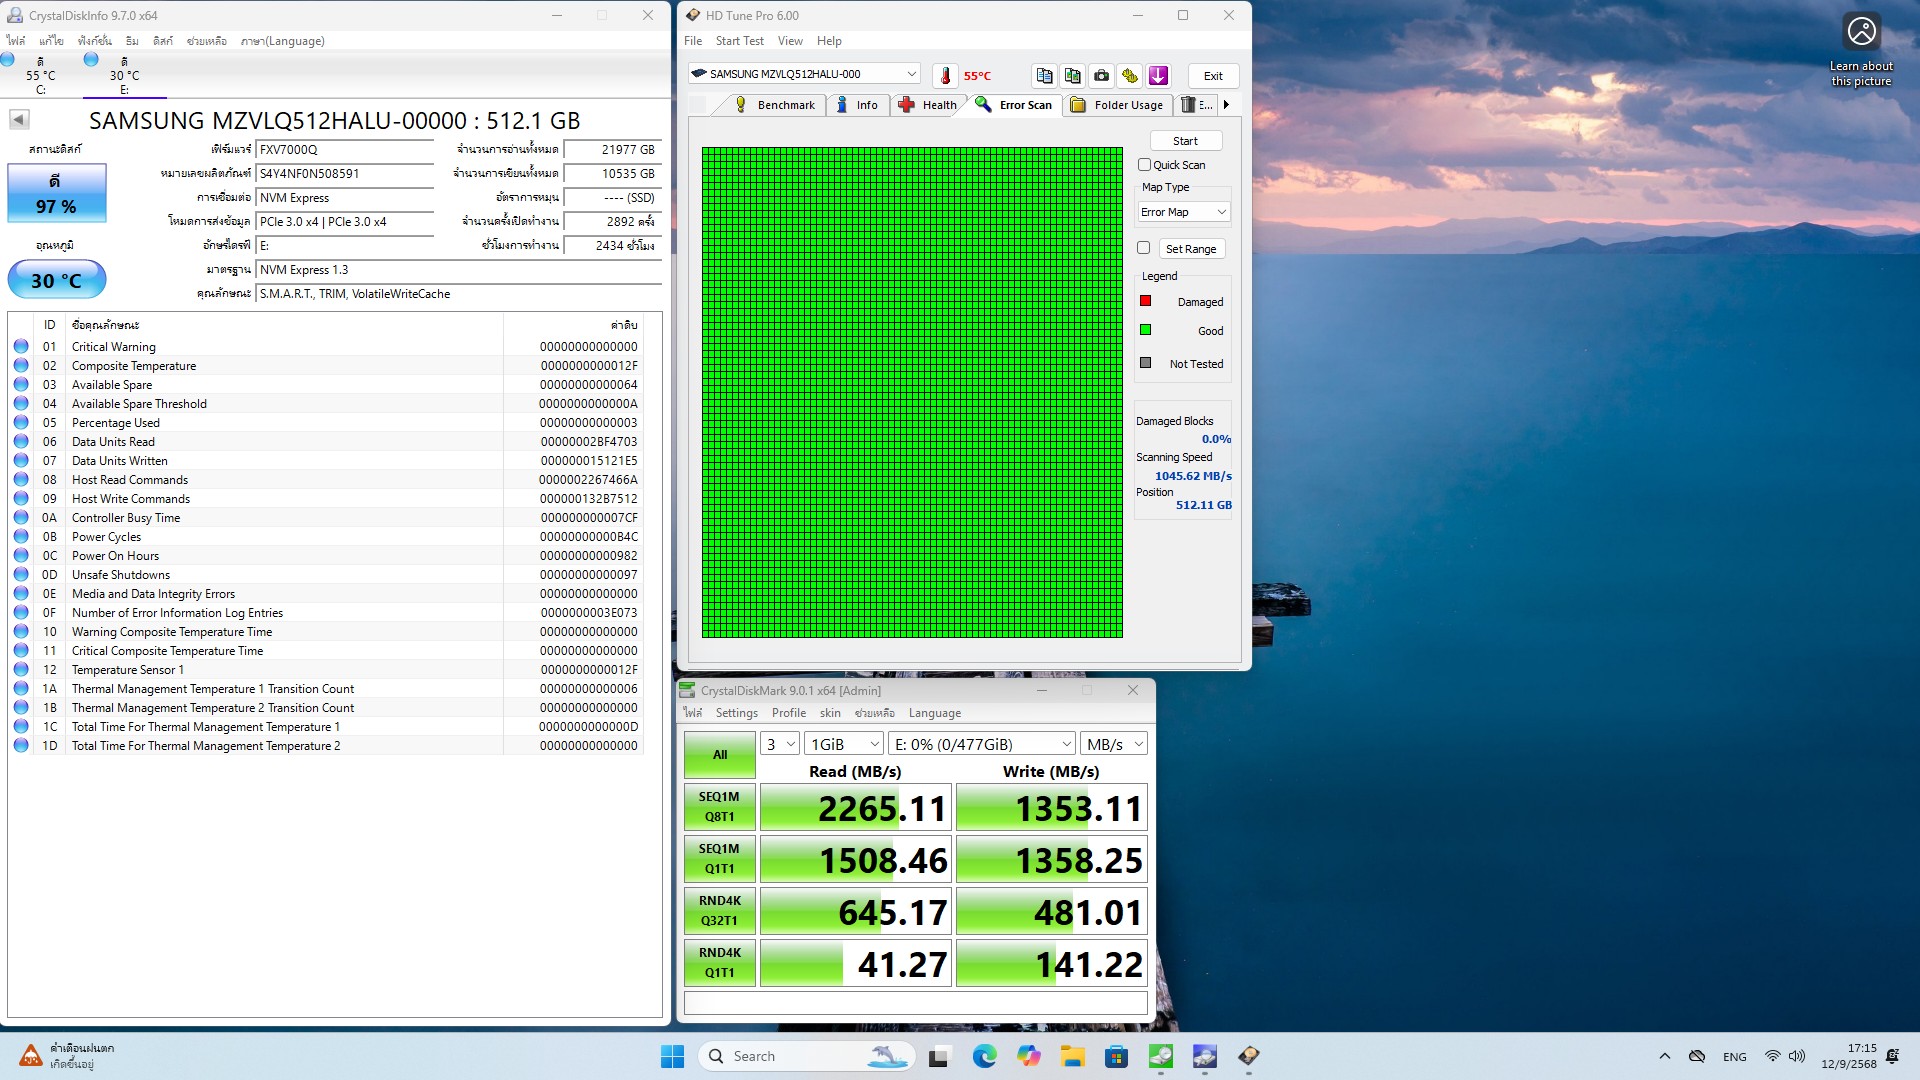This screenshot has width=1920, height=1080.
Task: Click the Set Range button
Action: tap(1191, 249)
